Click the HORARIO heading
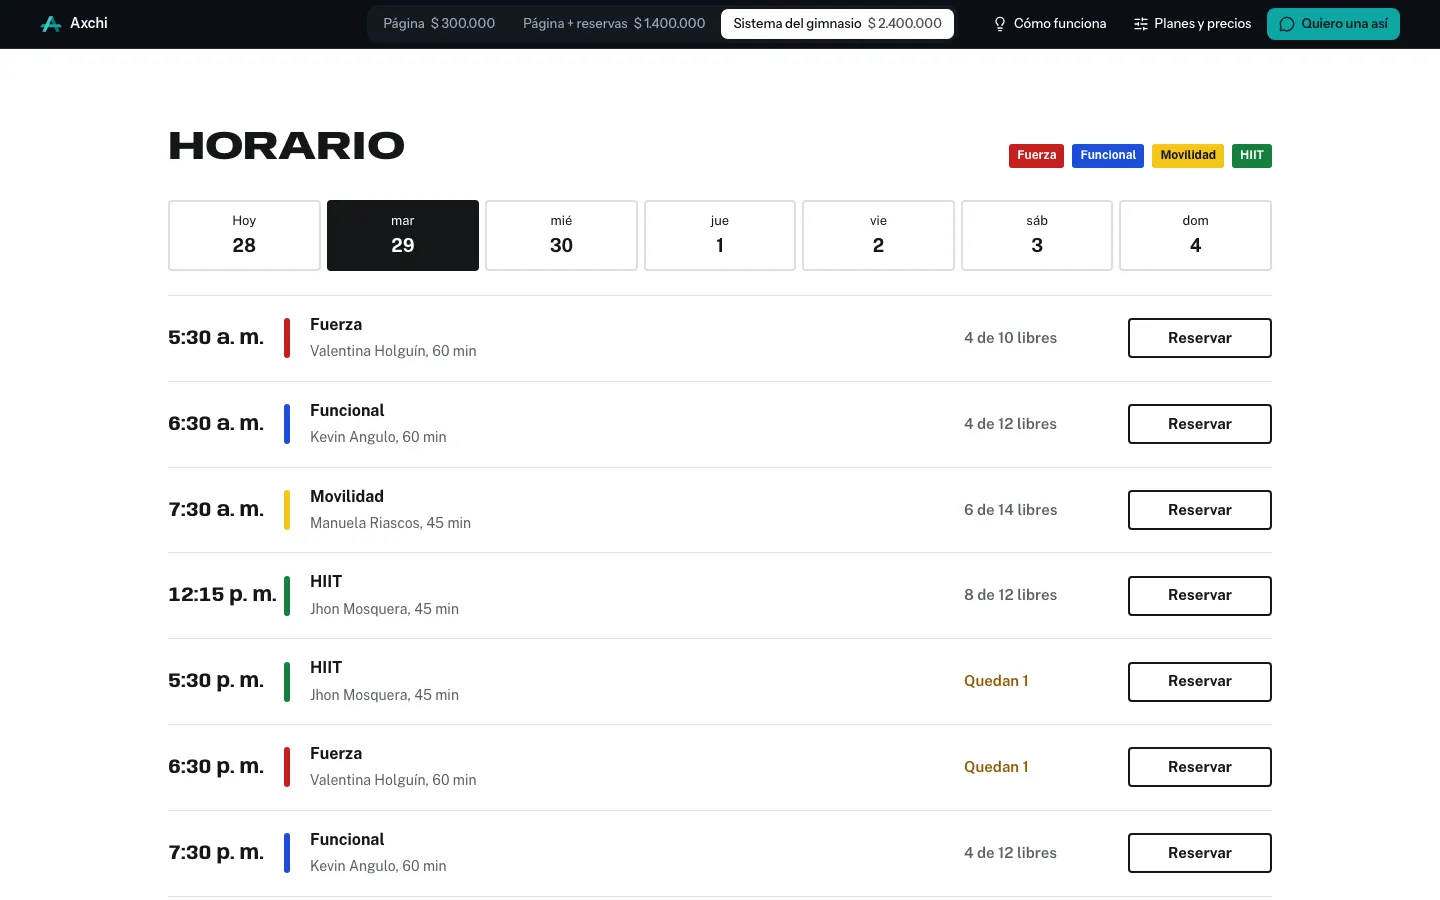This screenshot has height=900, width=1440. 286,146
